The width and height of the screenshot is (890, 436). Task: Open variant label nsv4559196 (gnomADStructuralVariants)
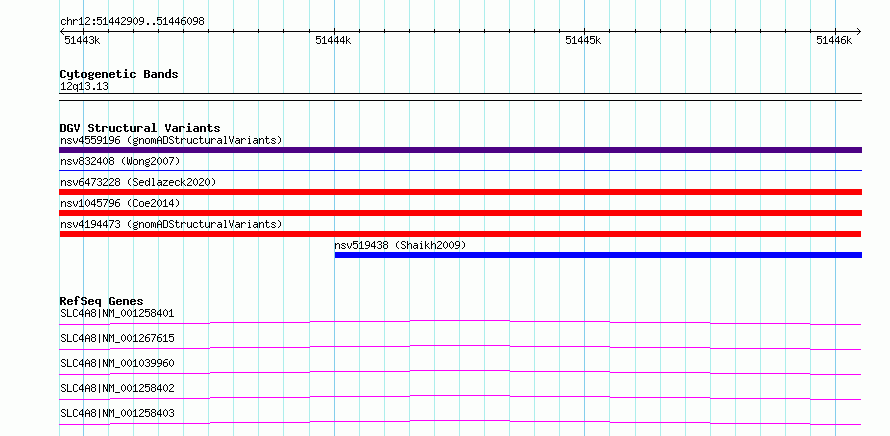(x=171, y=140)
